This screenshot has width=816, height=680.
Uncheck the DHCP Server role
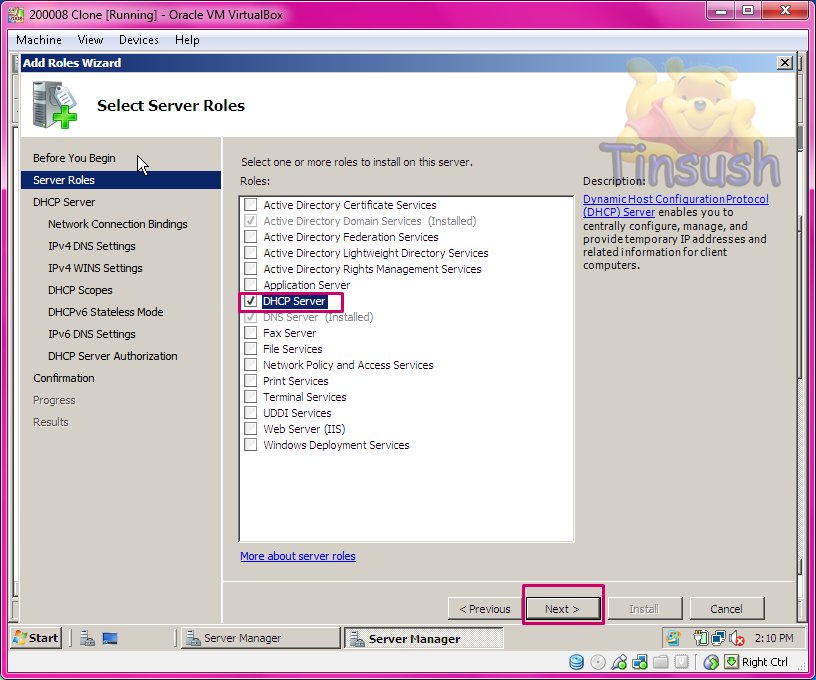(251, 301)
